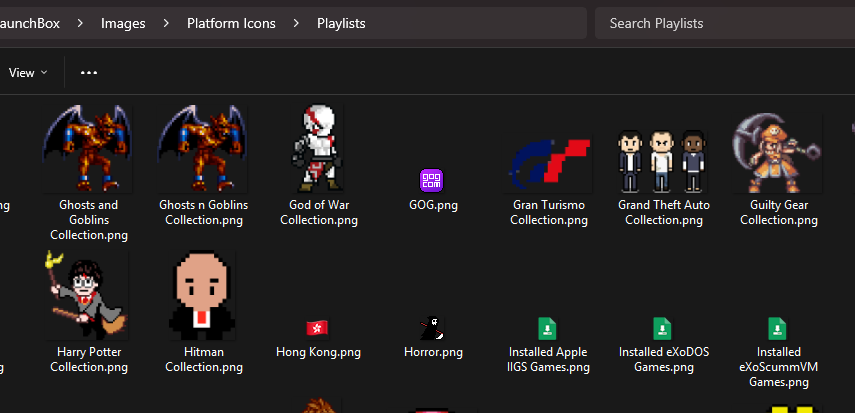Viewport: 855px width, 413px height.
Task: Select the Ghosts n Goblins Collection demon icon
Action: pos(203,148)
